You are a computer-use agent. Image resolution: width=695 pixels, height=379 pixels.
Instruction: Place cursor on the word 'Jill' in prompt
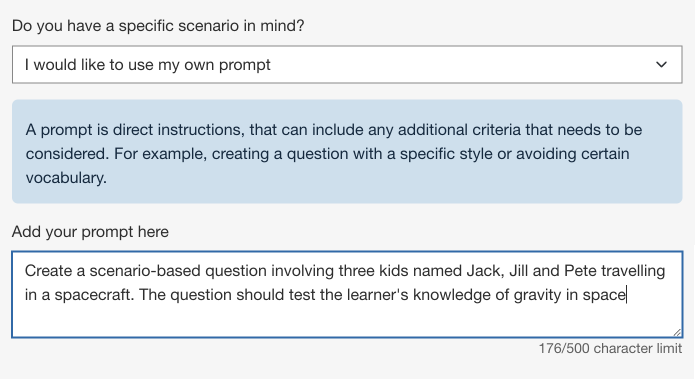(519, 270)
